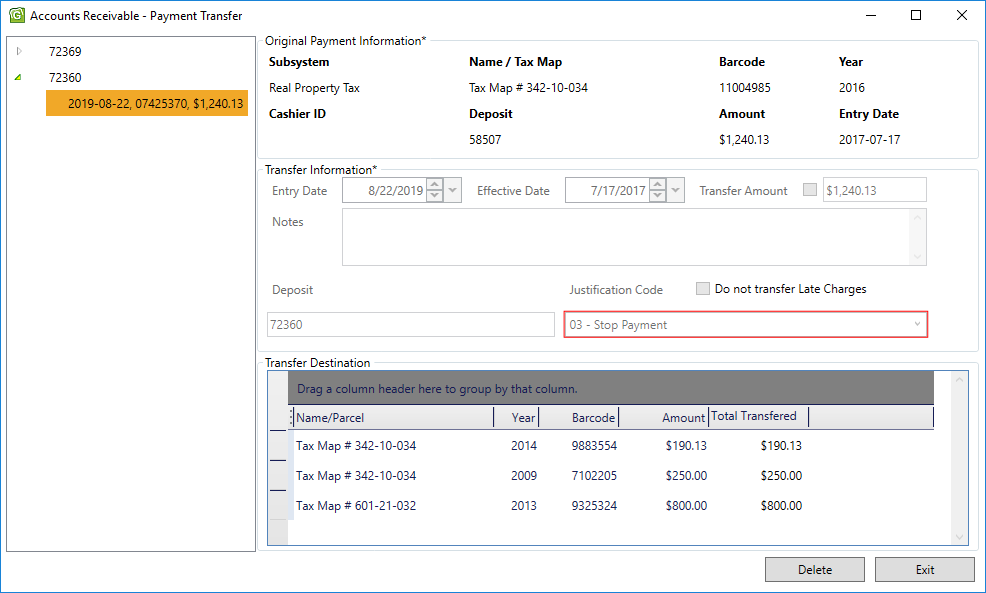The width and height of the screenshot is (986, 593).
Task: Sort by Total Transfered column header
Action: click(x=755, y=416)
